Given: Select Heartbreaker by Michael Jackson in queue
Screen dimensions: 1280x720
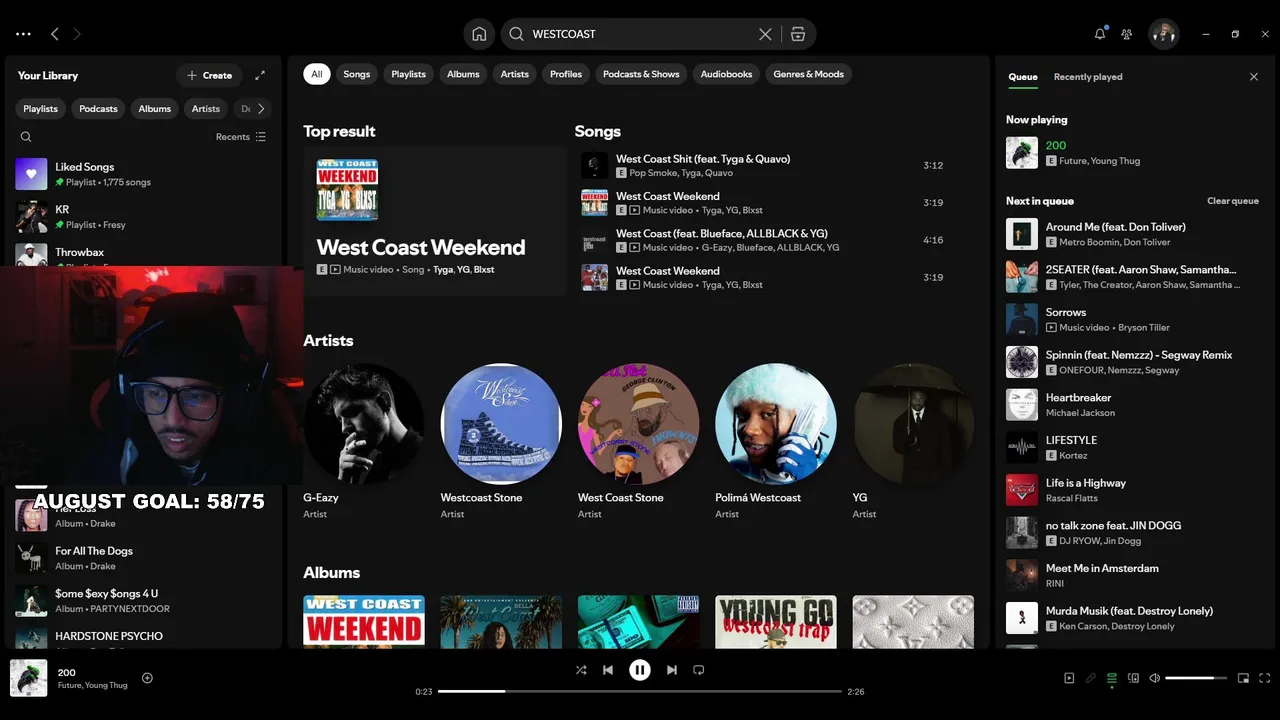Looking at the screenshot, I should pos(1134,405).
